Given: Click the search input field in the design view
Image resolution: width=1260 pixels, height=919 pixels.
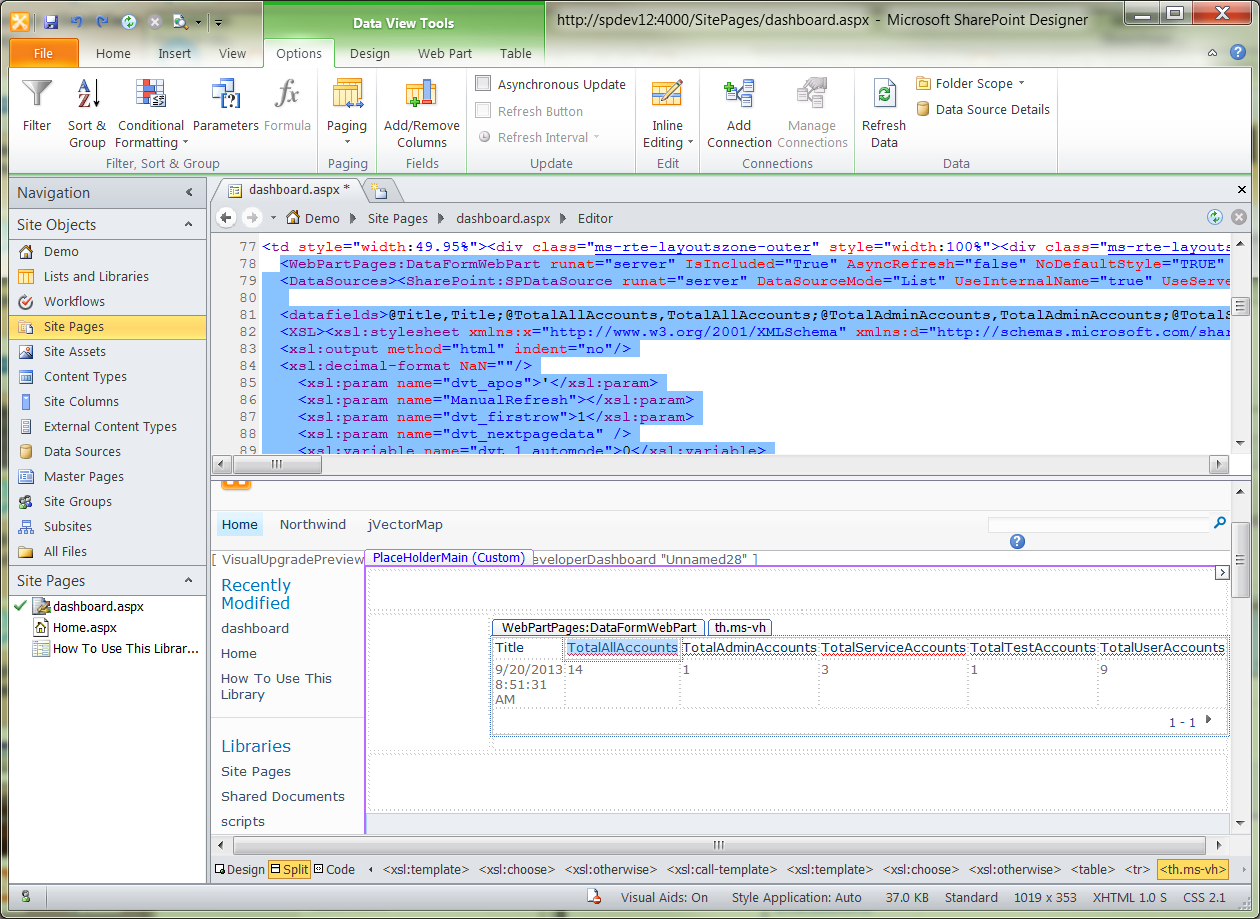Looking at the screenshot, I should point(1098,524).
